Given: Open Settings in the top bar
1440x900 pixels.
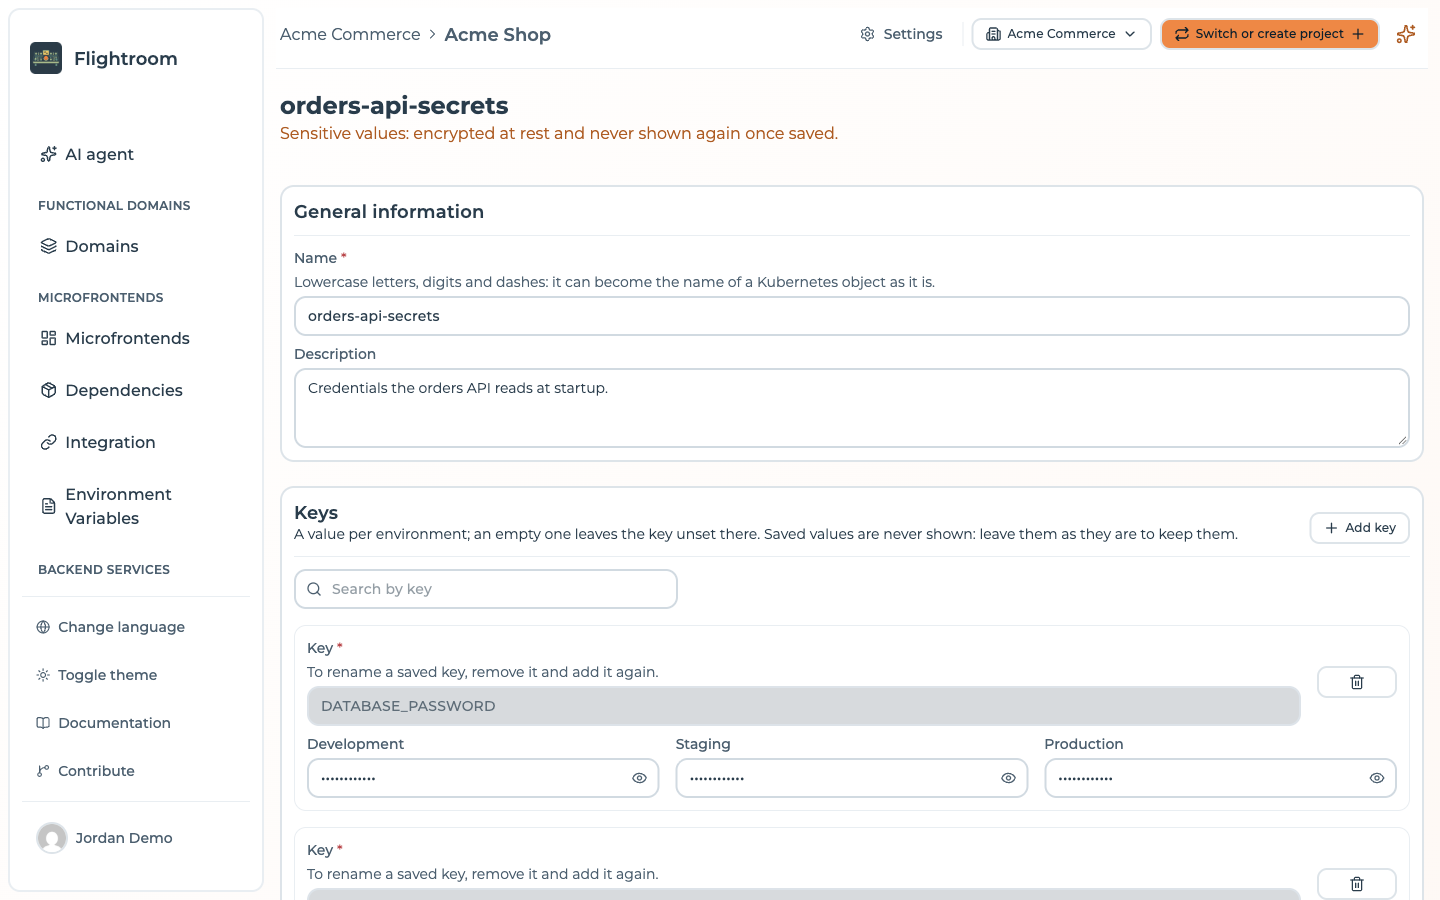Looking at the screenshot, I should coord(901,34).
